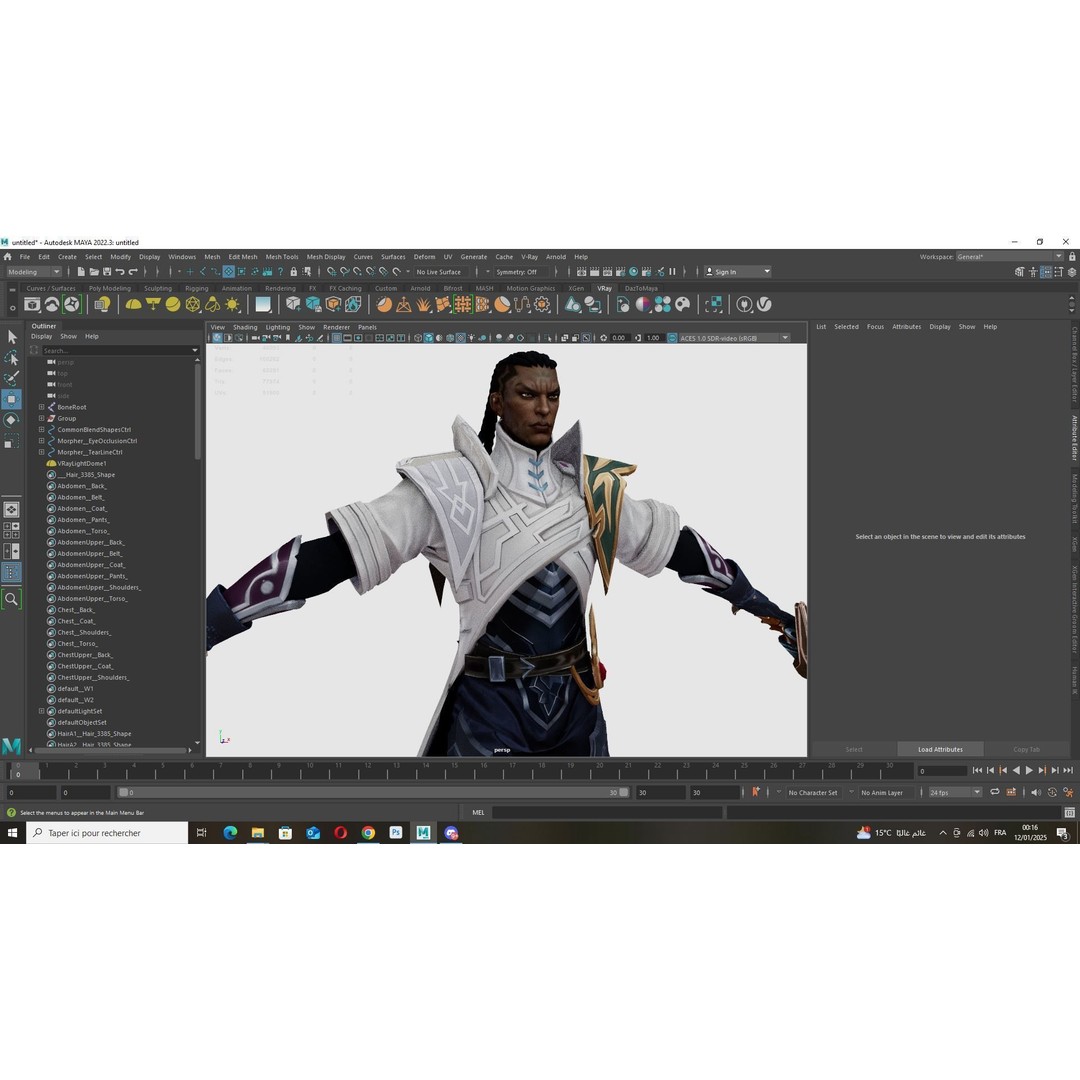Save the scene with the disk icon
This screenshot has width=1080, height=1080.
tap(107, 272)
